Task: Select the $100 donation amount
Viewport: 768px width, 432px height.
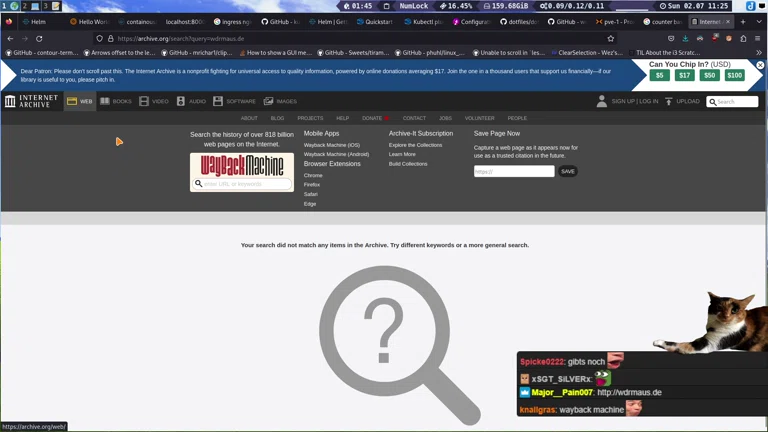Action: (734, 75)
